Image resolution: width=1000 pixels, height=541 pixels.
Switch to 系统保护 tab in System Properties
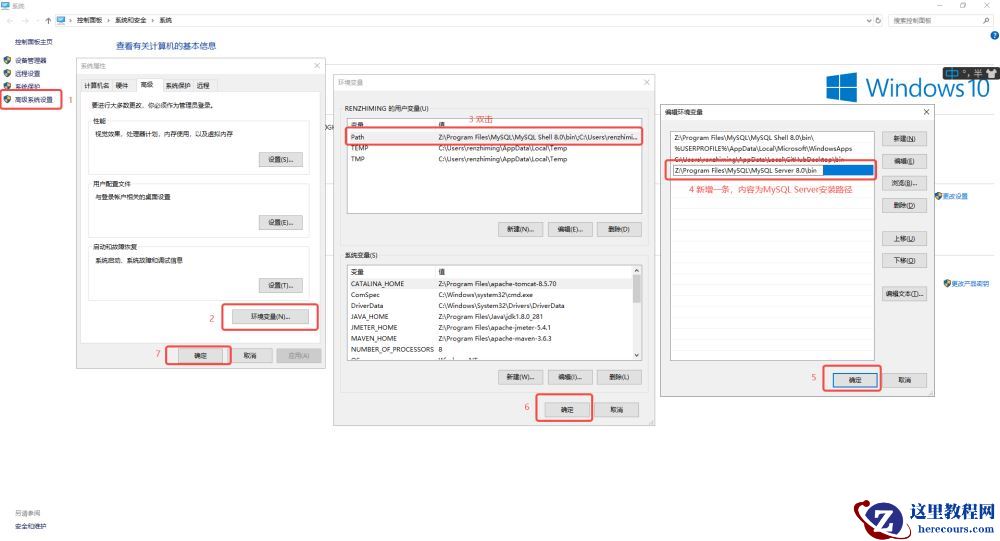[x=177, y=85]
